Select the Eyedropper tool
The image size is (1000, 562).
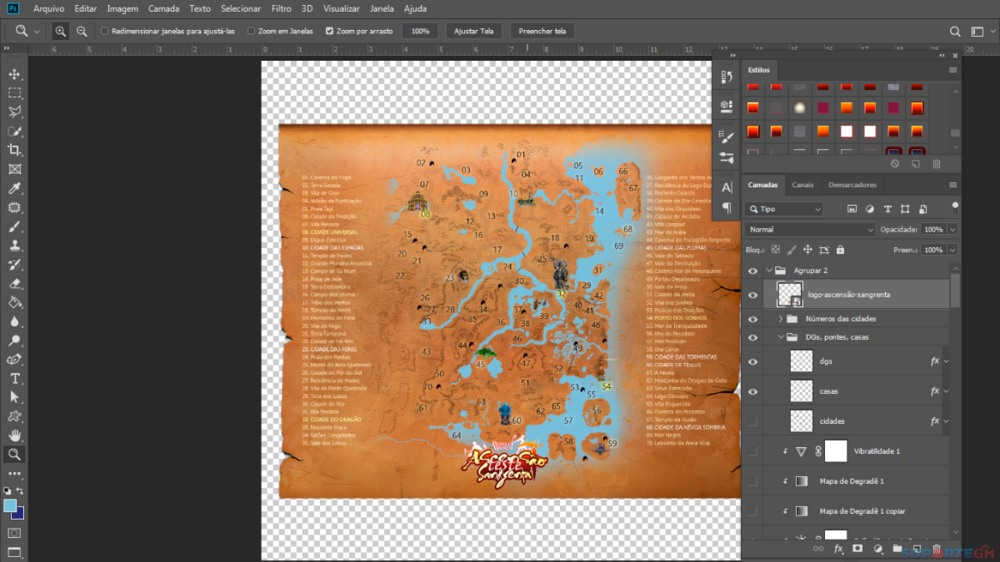click(x=15, y=188)
